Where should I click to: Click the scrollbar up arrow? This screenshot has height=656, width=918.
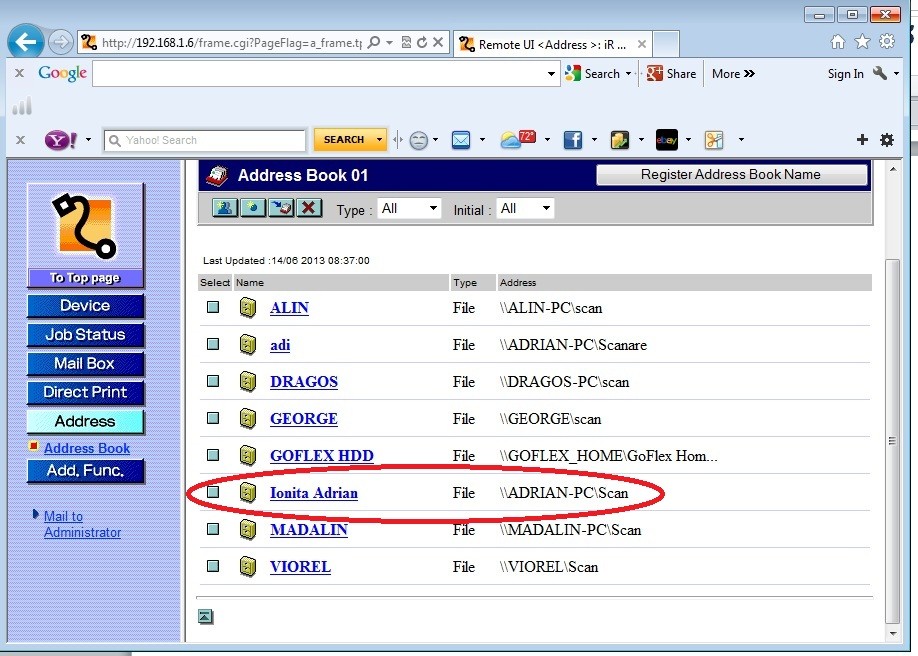click(893, 169)
